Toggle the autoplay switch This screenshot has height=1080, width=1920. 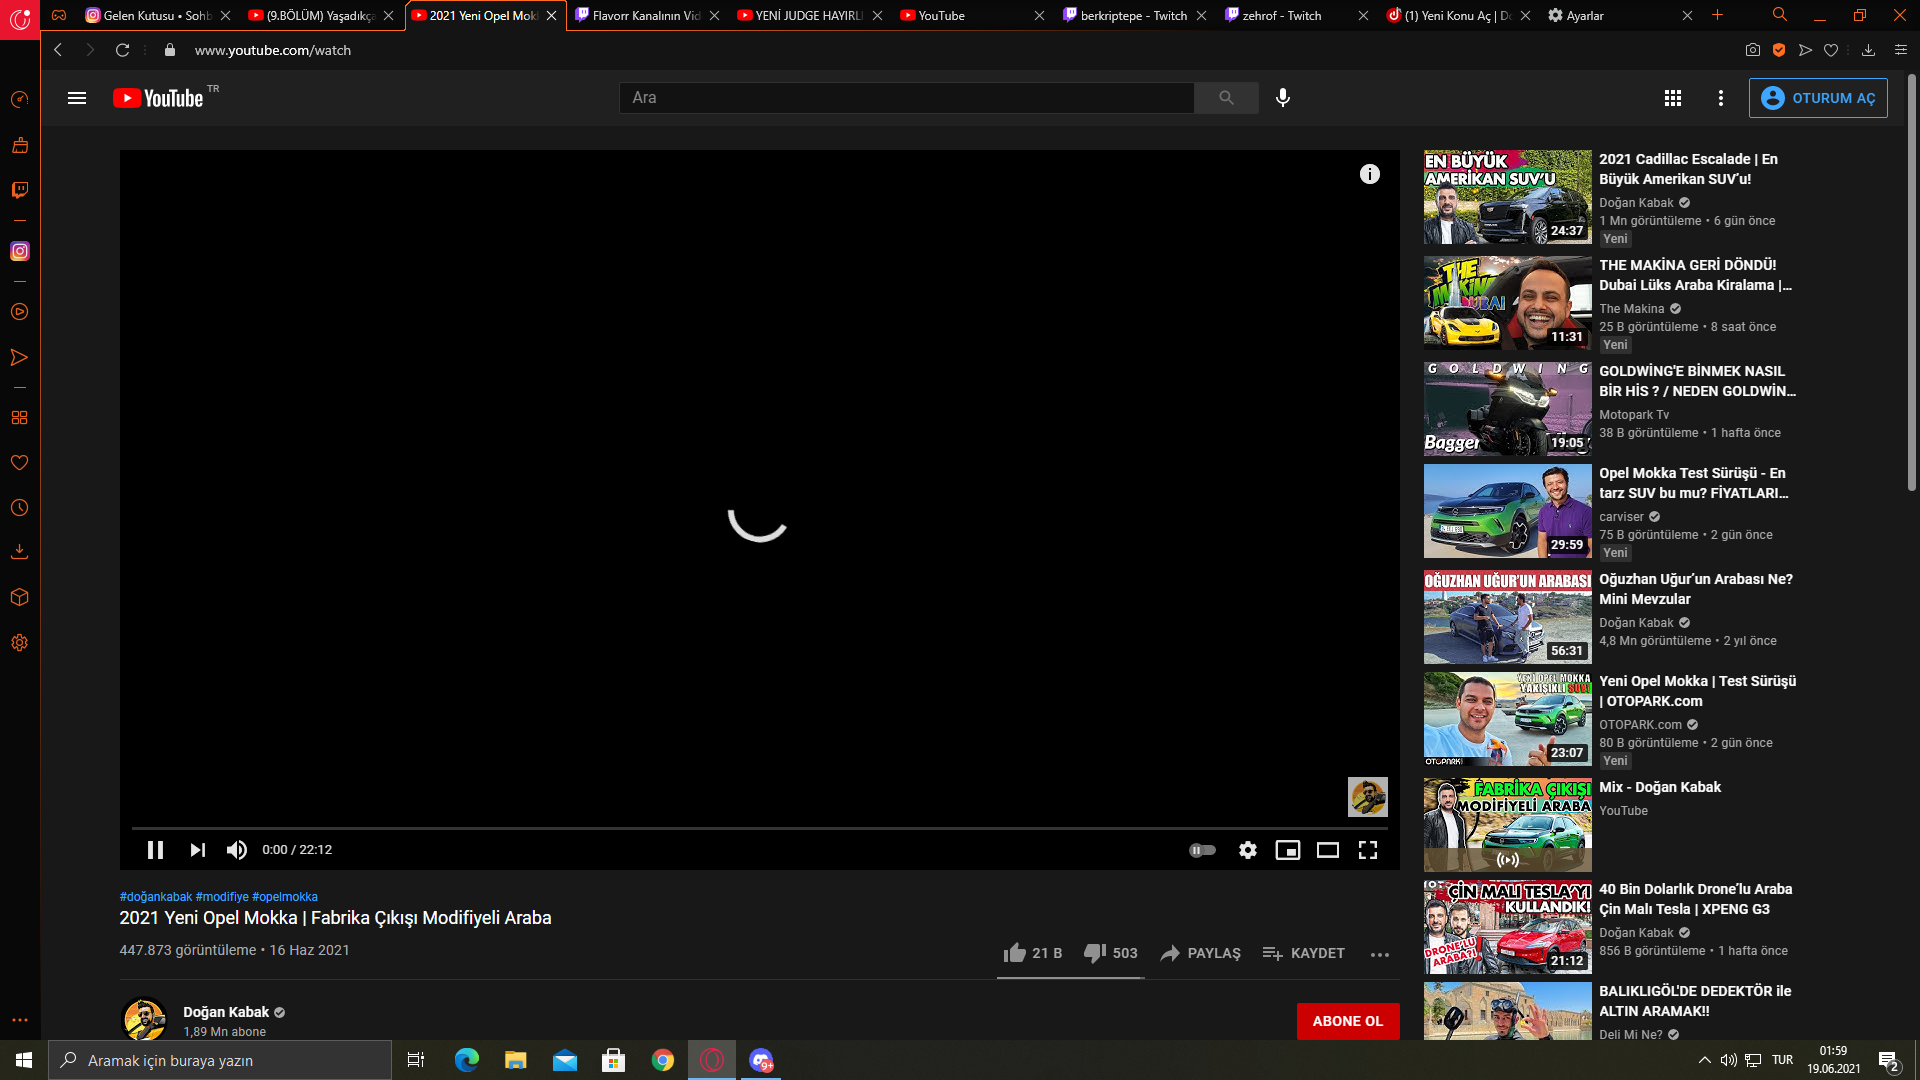1202,850
